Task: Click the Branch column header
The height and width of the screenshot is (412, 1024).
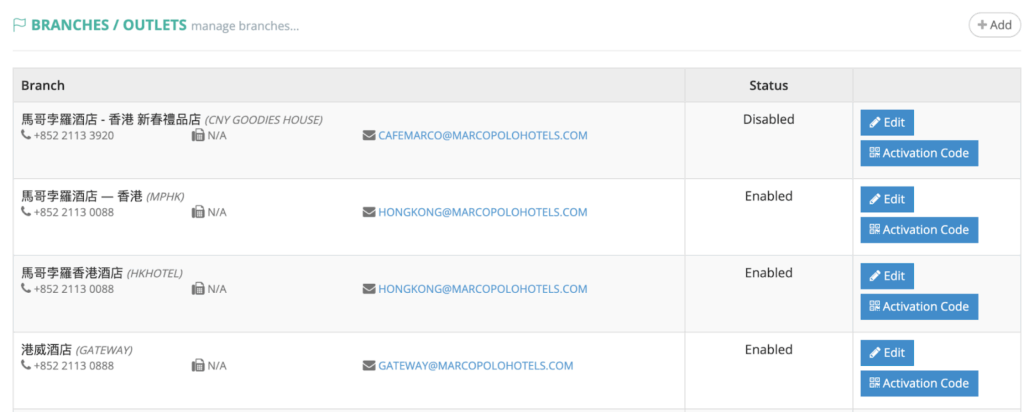Action: [x=43, y=85]
